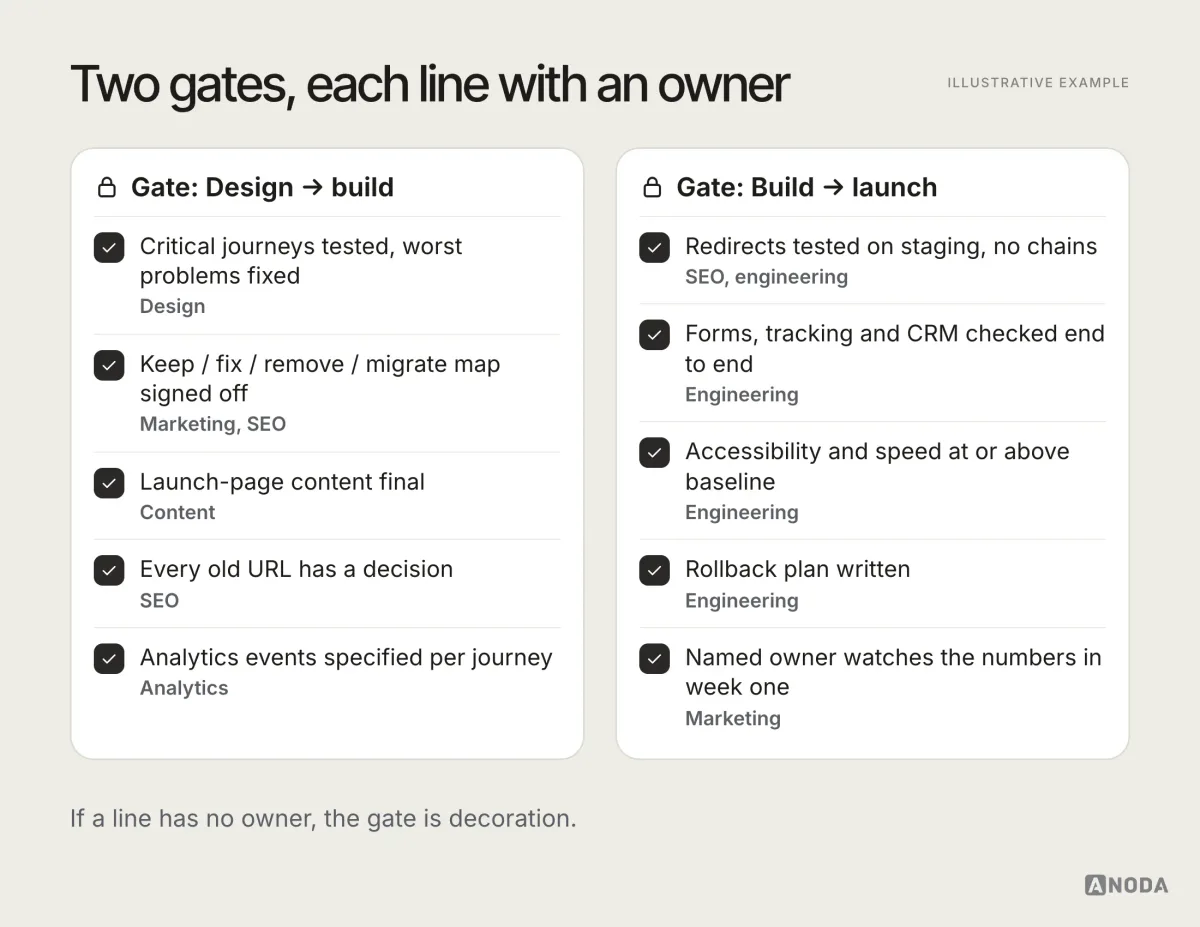Select the heading Two gates, each line with an owner
Image resolution: width=1200 pixels, height=927 pixels.
tap(430, 84)
